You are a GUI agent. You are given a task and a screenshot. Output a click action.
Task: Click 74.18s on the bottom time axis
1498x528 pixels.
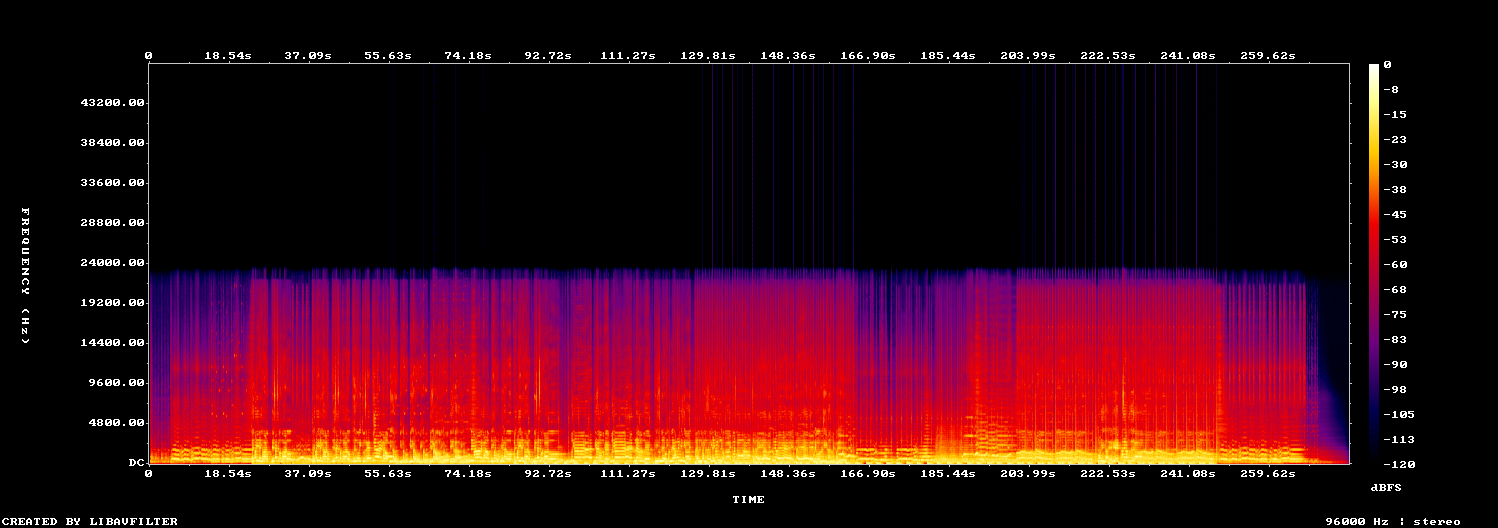click(x=468, y=474)
